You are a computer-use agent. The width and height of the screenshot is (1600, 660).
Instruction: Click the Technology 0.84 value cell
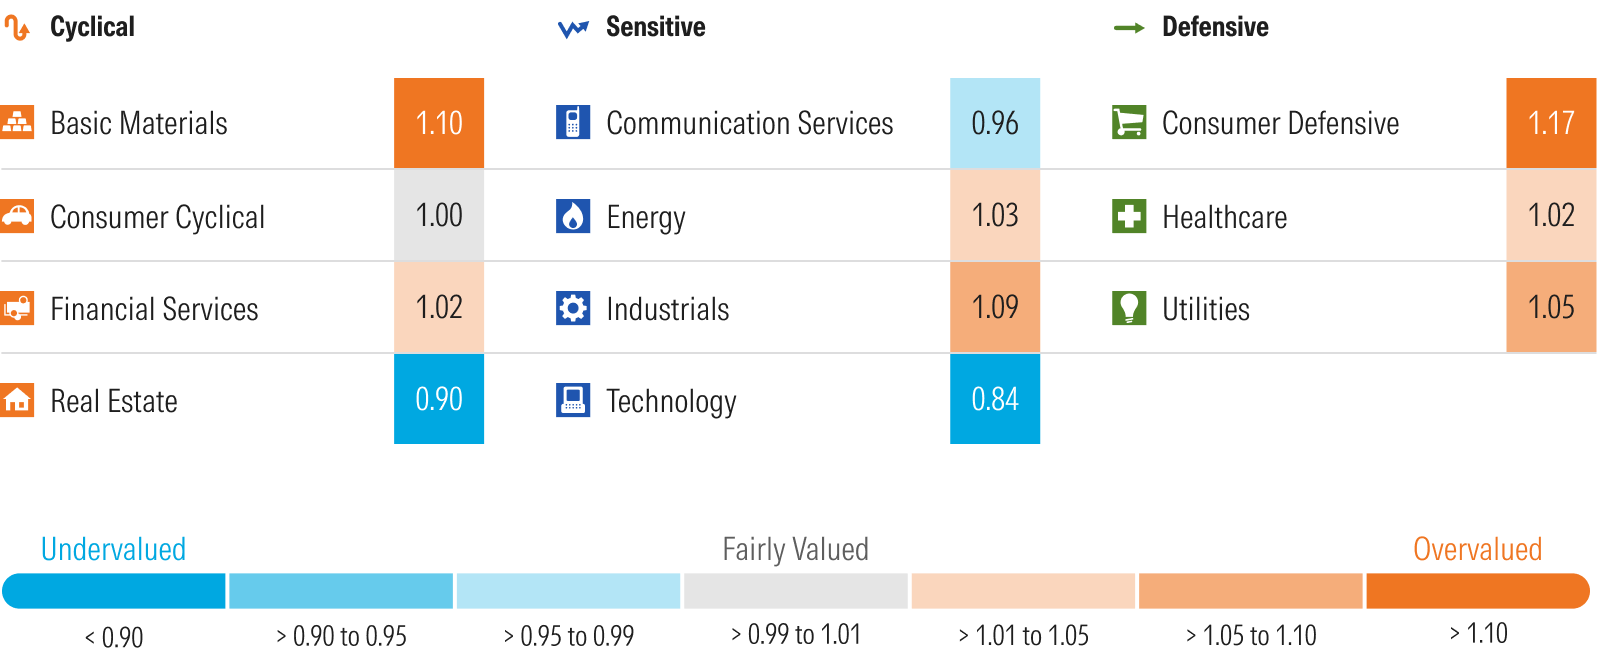tap(995, 399)
